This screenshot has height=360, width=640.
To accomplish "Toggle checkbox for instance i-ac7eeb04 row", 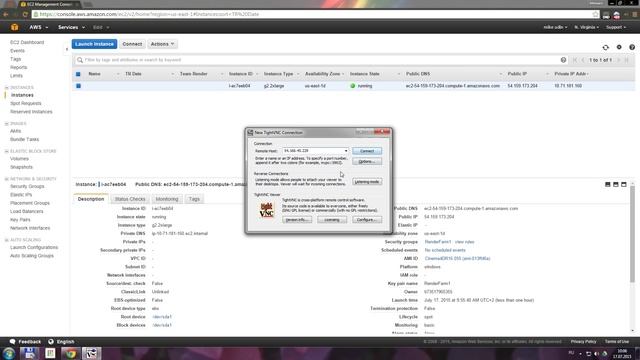I will click(x=78, y=86).
